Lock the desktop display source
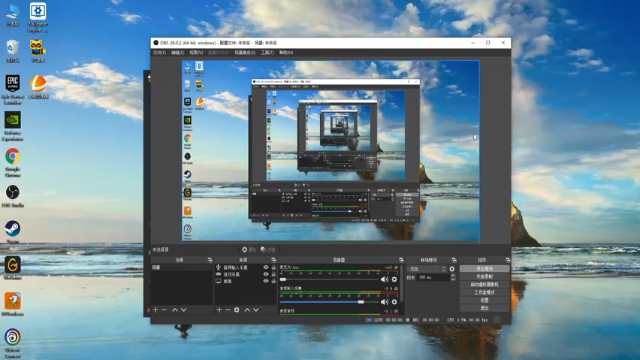The image size is (640, 360). click(x=273, y=281)
